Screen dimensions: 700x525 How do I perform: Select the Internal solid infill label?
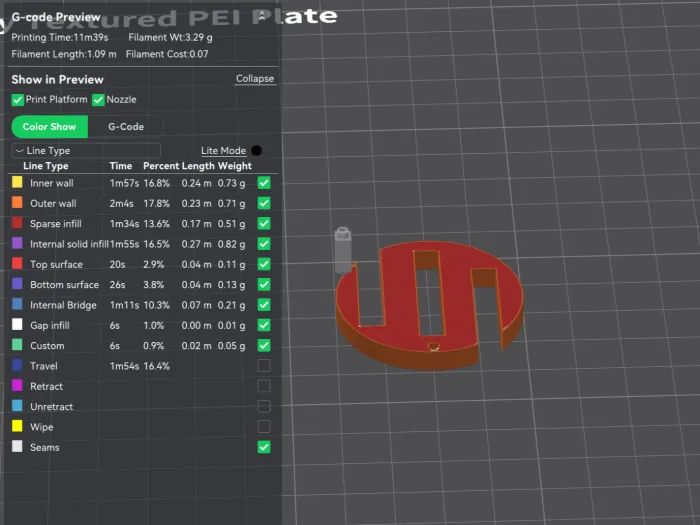(x=69, y=244)
